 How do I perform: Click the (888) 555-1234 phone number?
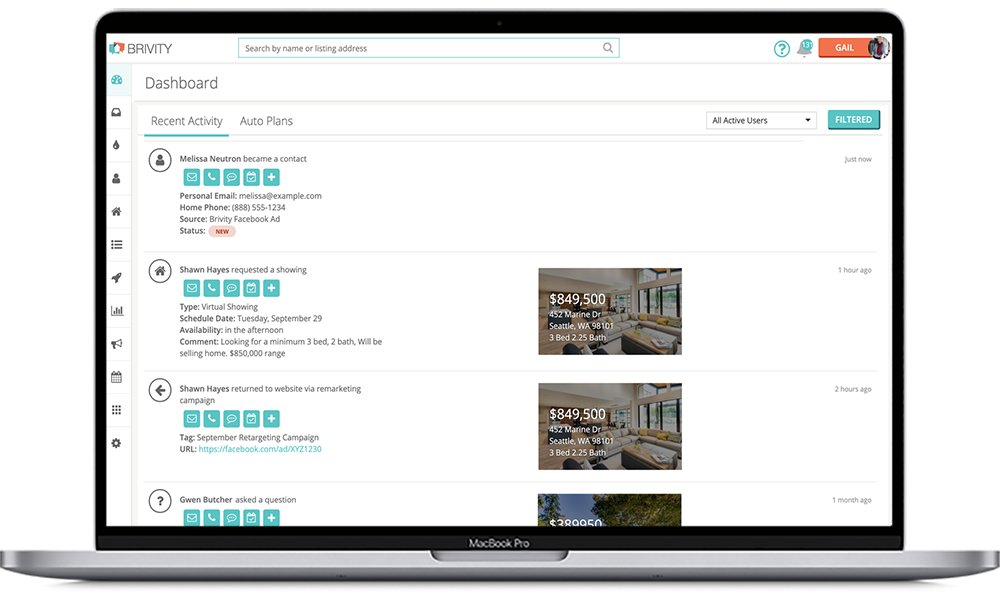point(258,207)
